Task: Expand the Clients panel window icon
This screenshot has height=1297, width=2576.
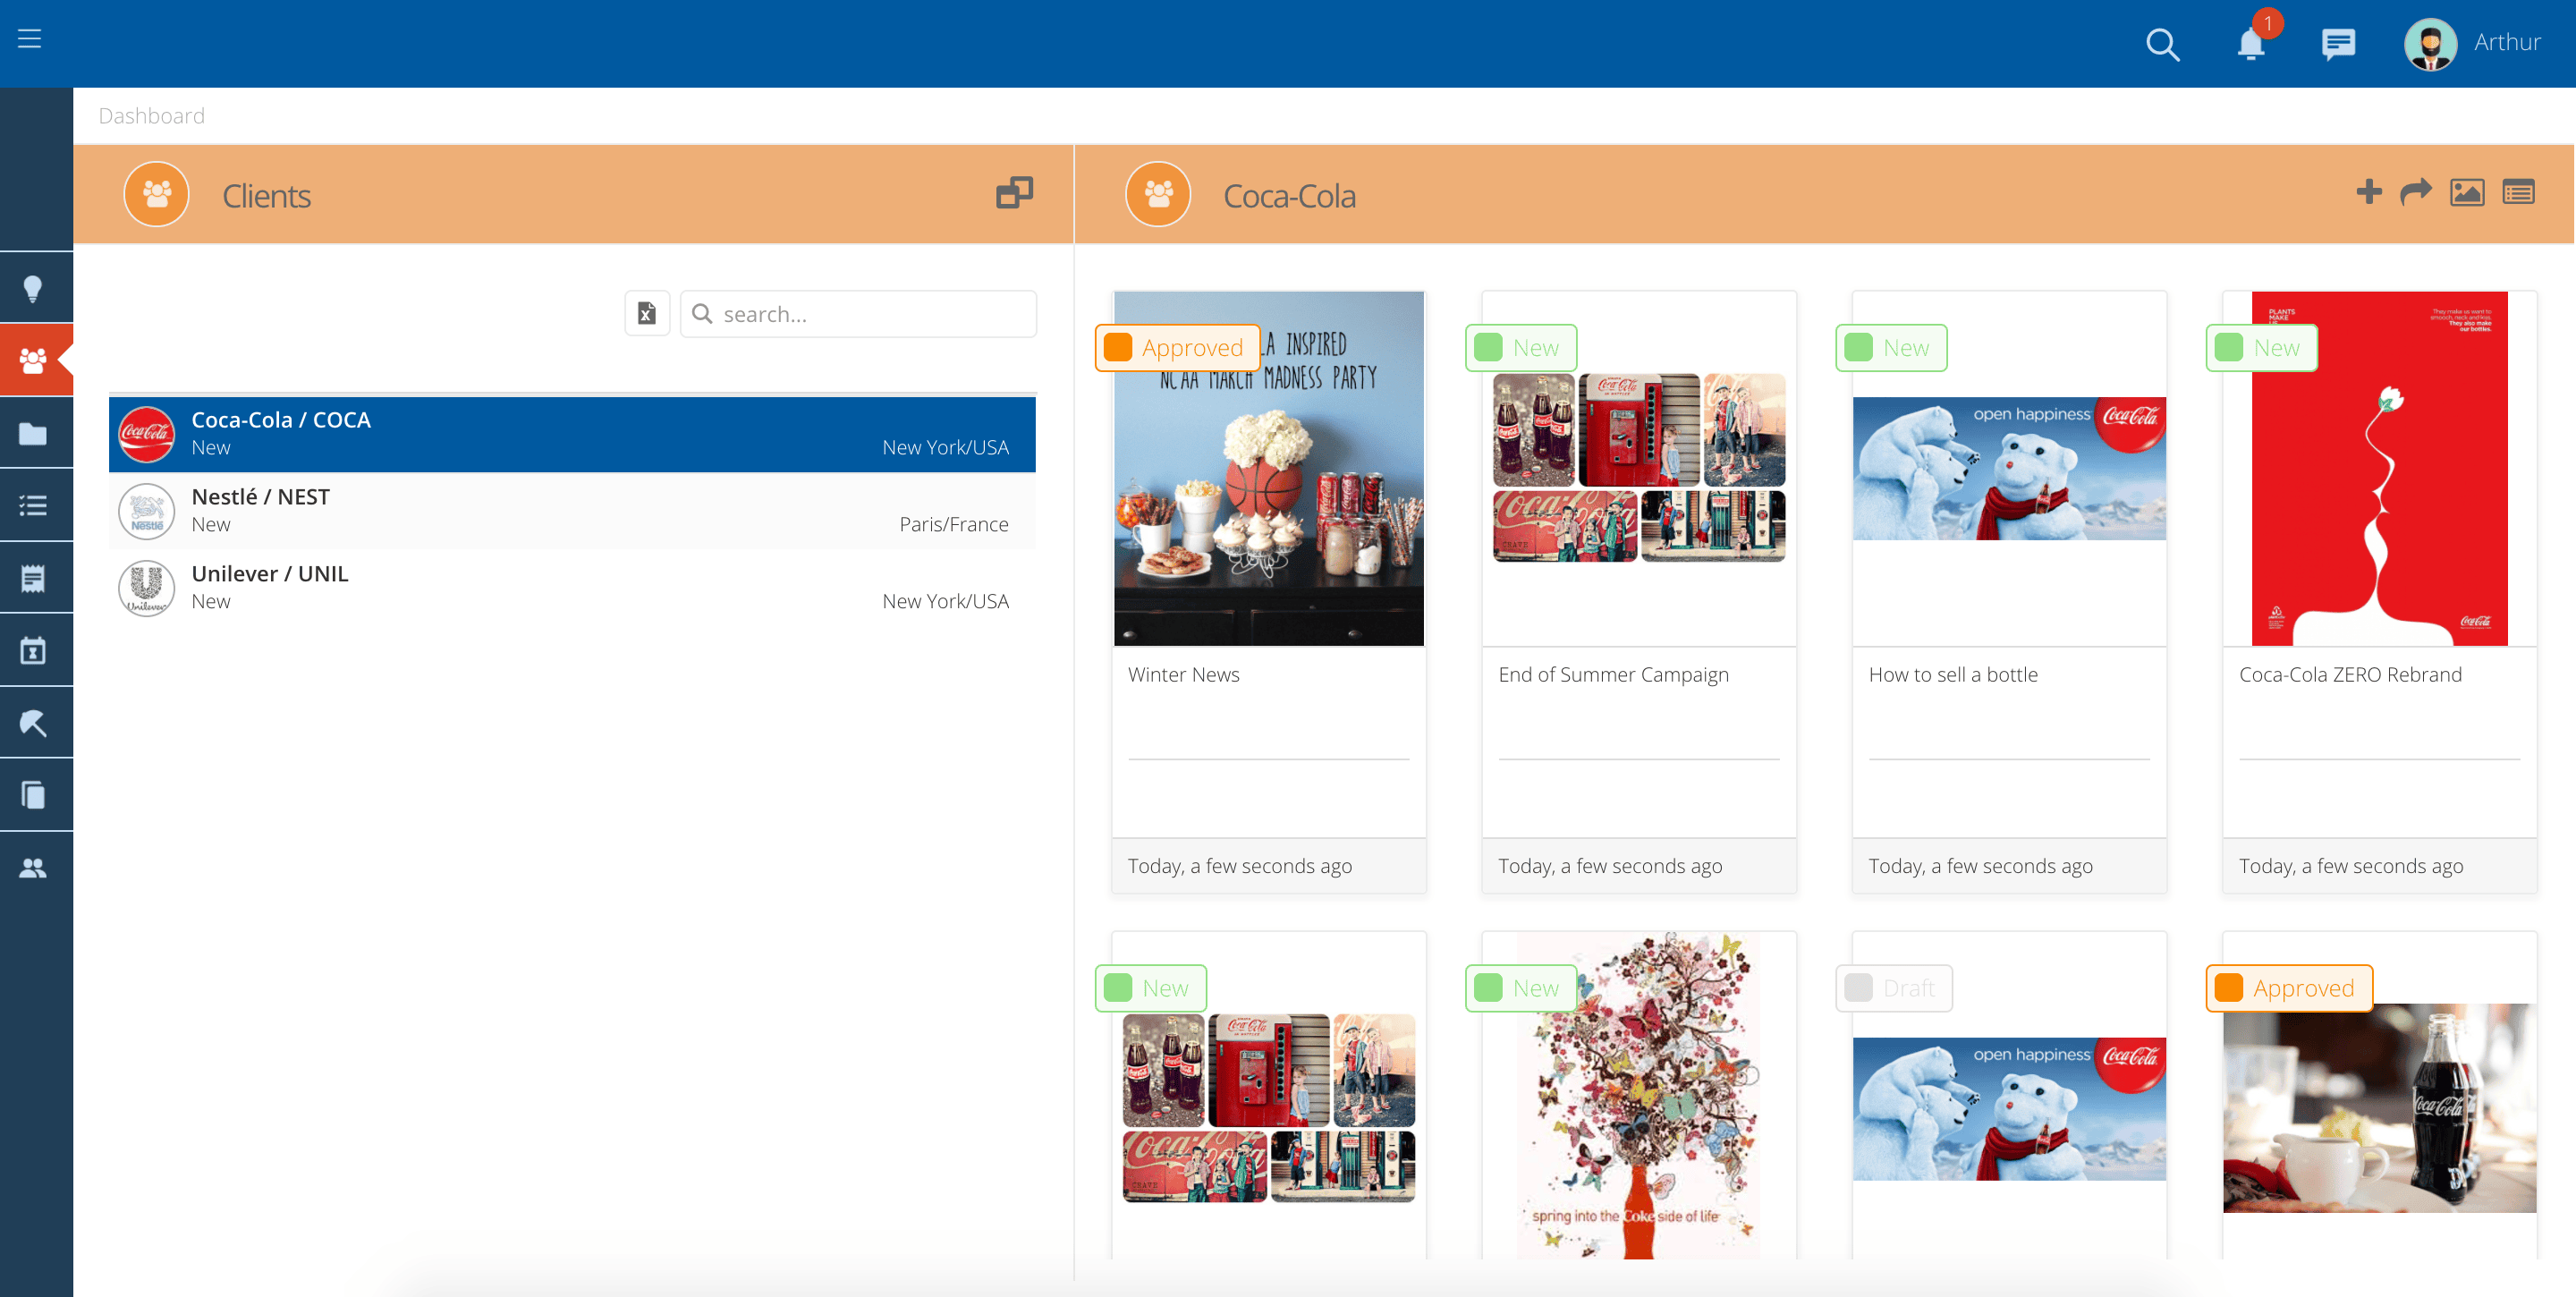Action: (1014, 192)
